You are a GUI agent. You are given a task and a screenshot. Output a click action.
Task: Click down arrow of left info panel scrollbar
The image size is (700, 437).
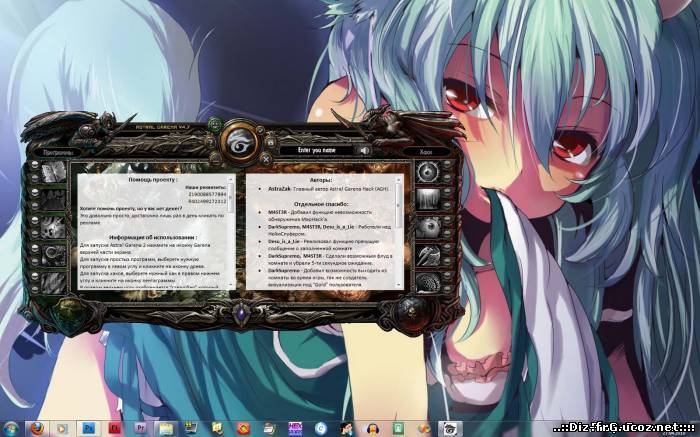[x=231, y=284]
